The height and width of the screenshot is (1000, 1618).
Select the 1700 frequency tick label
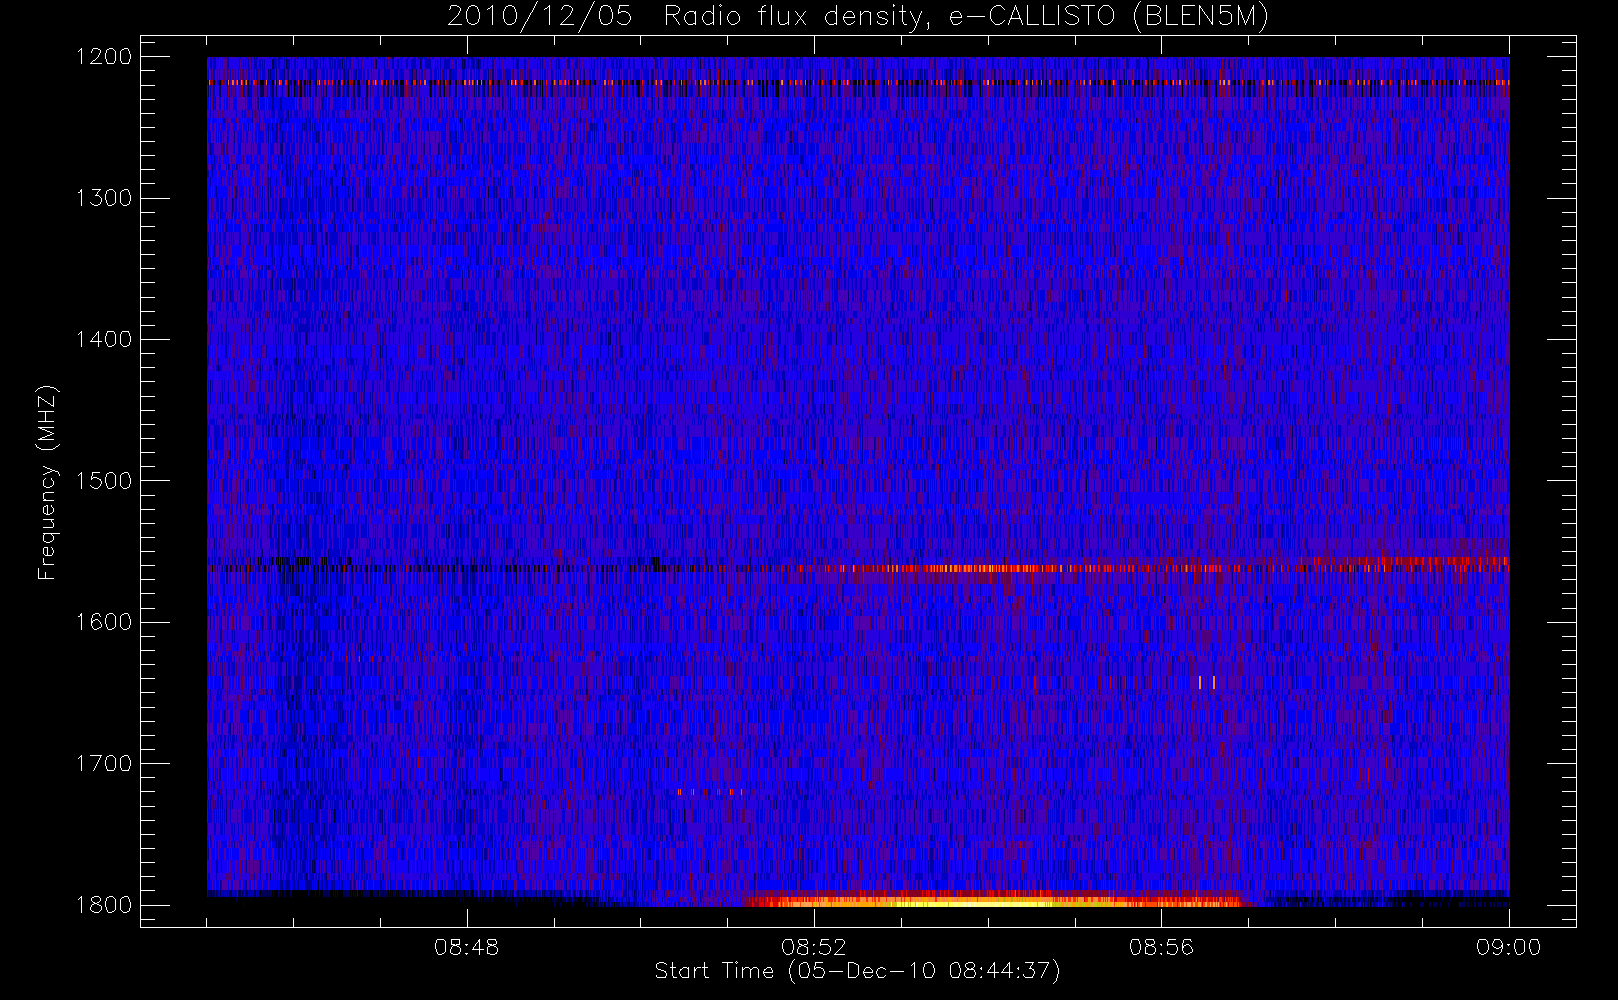(x=104, y=764)
